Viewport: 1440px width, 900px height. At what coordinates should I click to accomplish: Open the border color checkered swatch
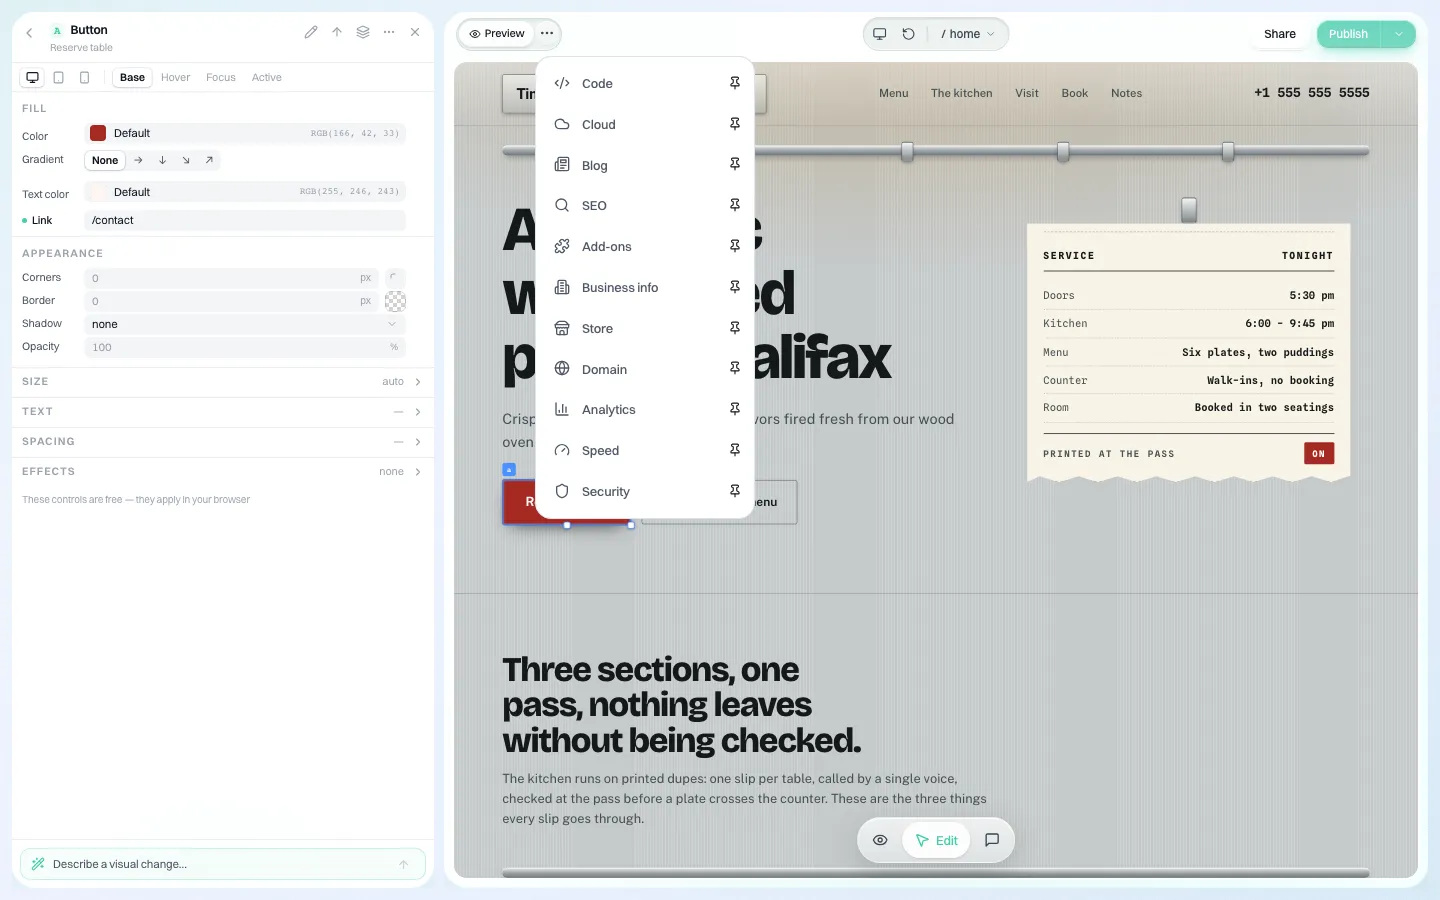pos(395,301)
